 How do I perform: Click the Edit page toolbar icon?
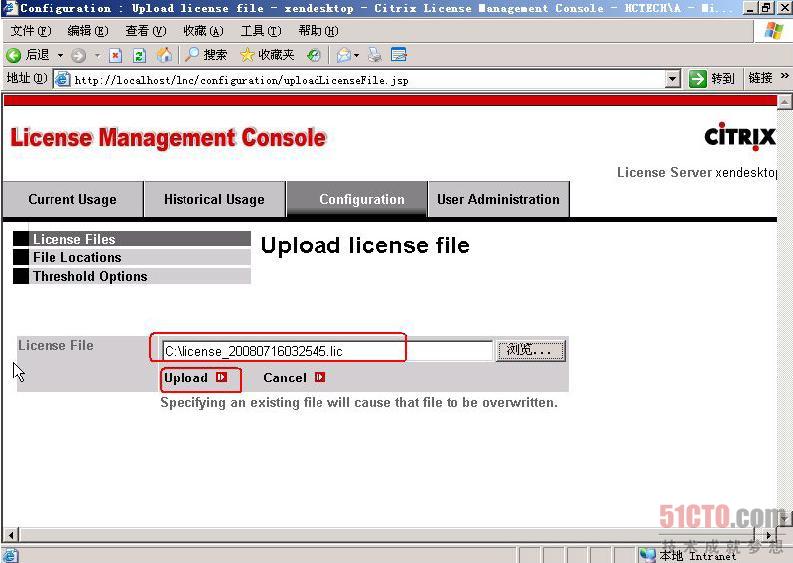pos(399,55)
